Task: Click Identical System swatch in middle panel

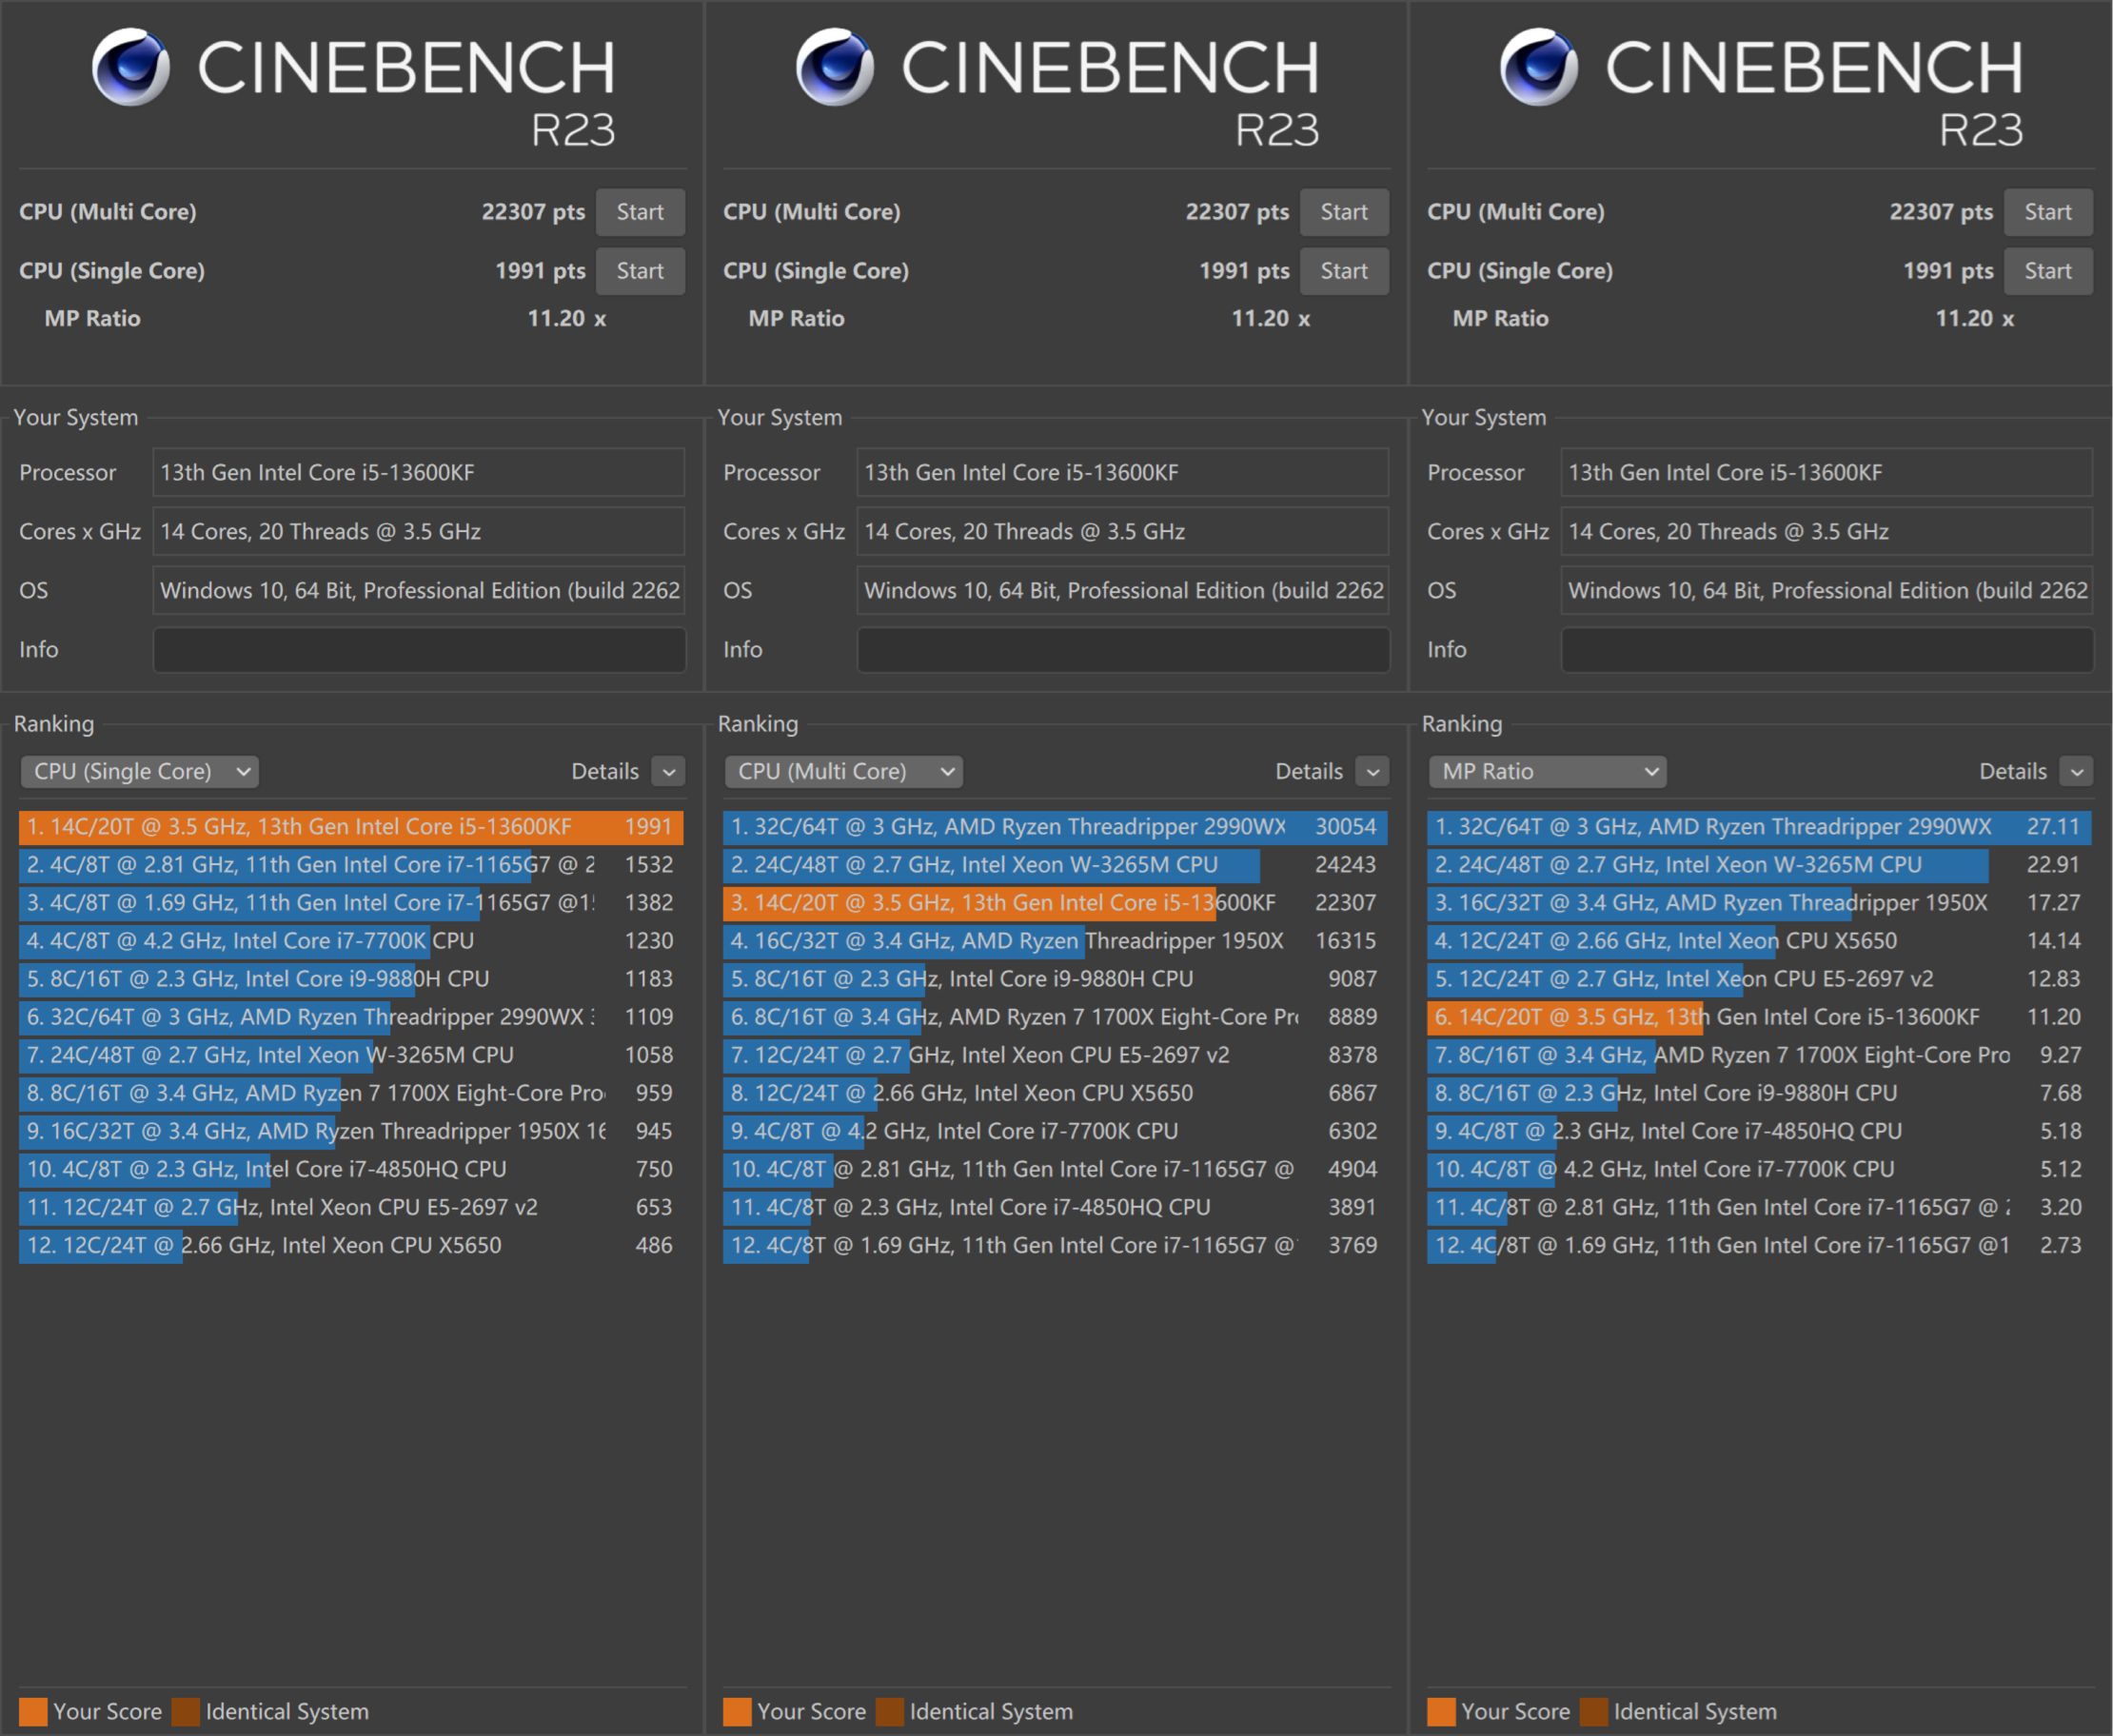Action: tap(890, 1711)
